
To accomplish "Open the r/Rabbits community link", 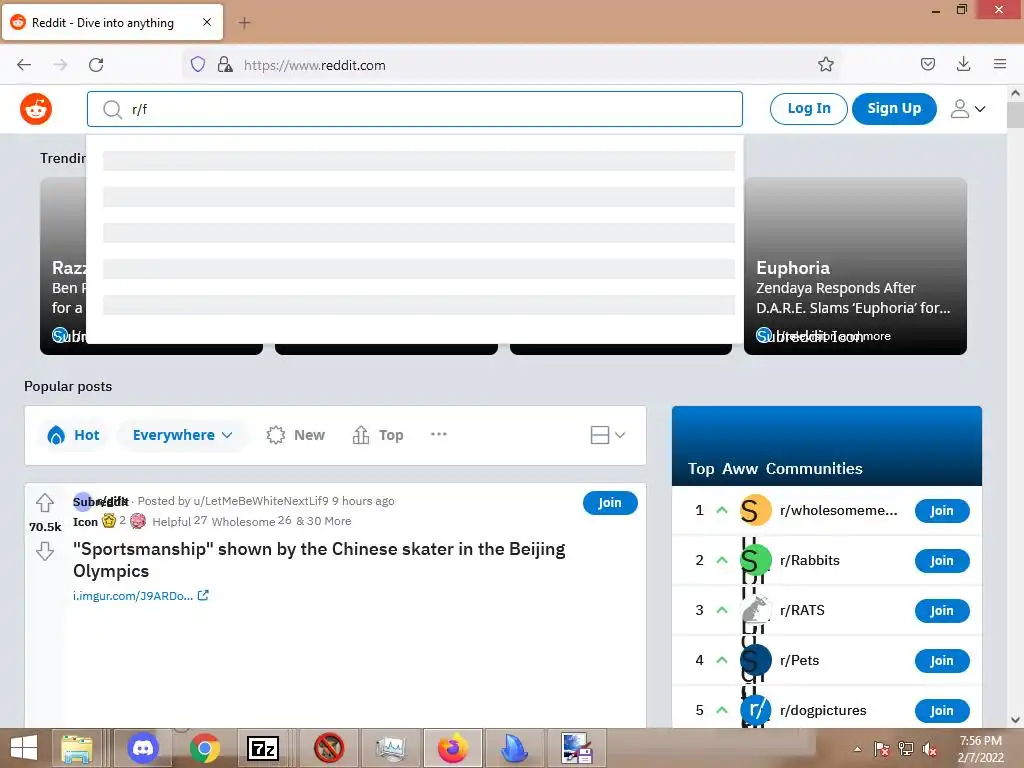I will [810, 560].
